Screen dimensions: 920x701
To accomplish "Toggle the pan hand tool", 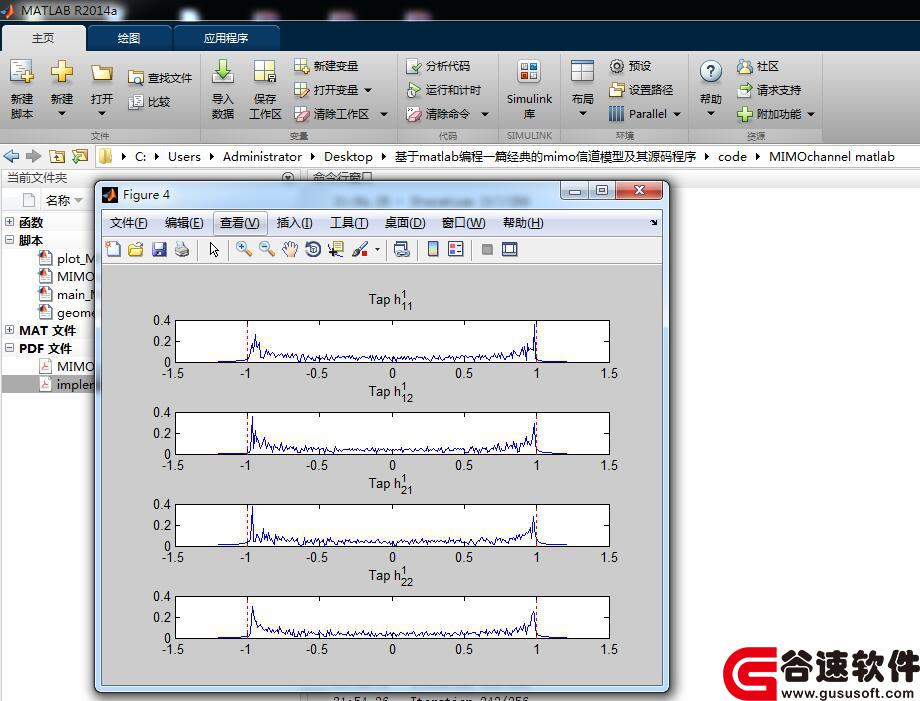I will coord(290,249).
